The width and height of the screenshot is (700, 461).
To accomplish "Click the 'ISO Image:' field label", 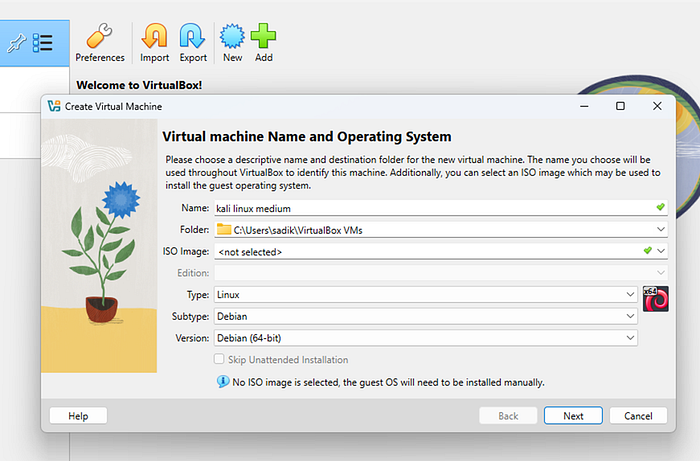I will point(186,251).
